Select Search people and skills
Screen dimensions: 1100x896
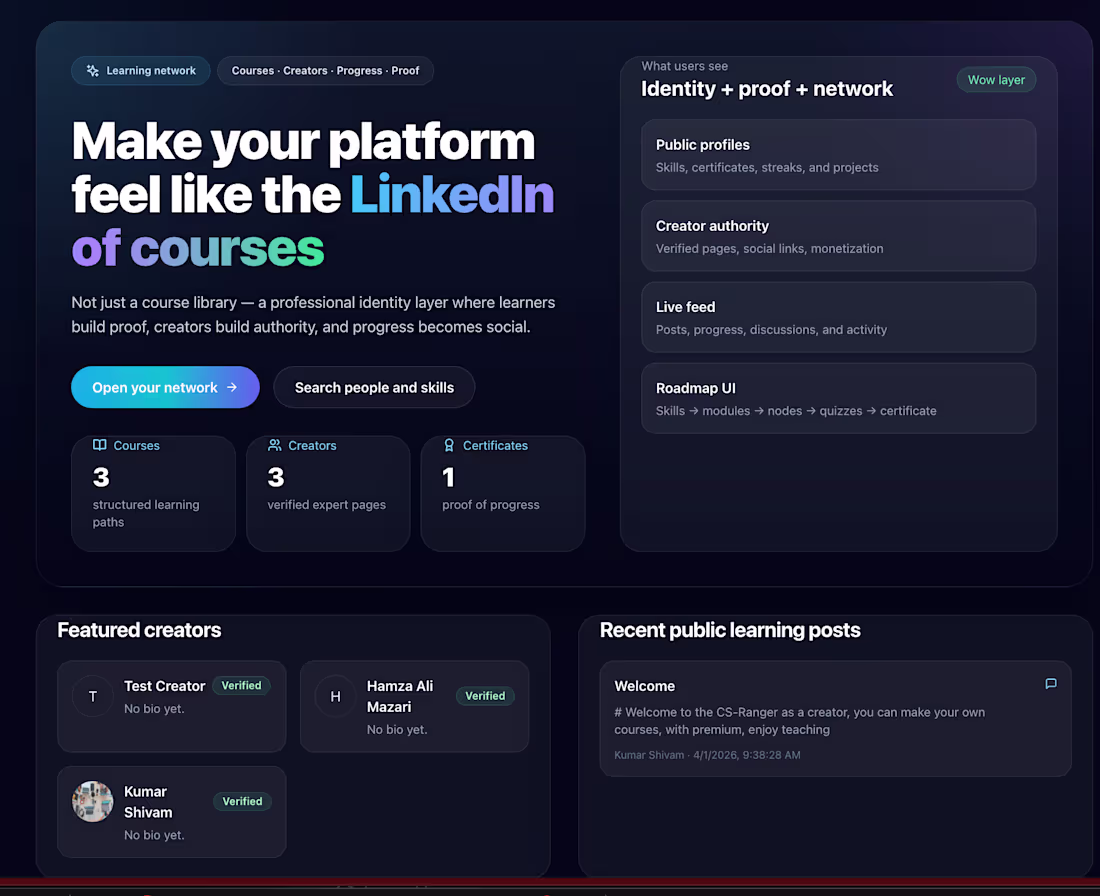374,387
